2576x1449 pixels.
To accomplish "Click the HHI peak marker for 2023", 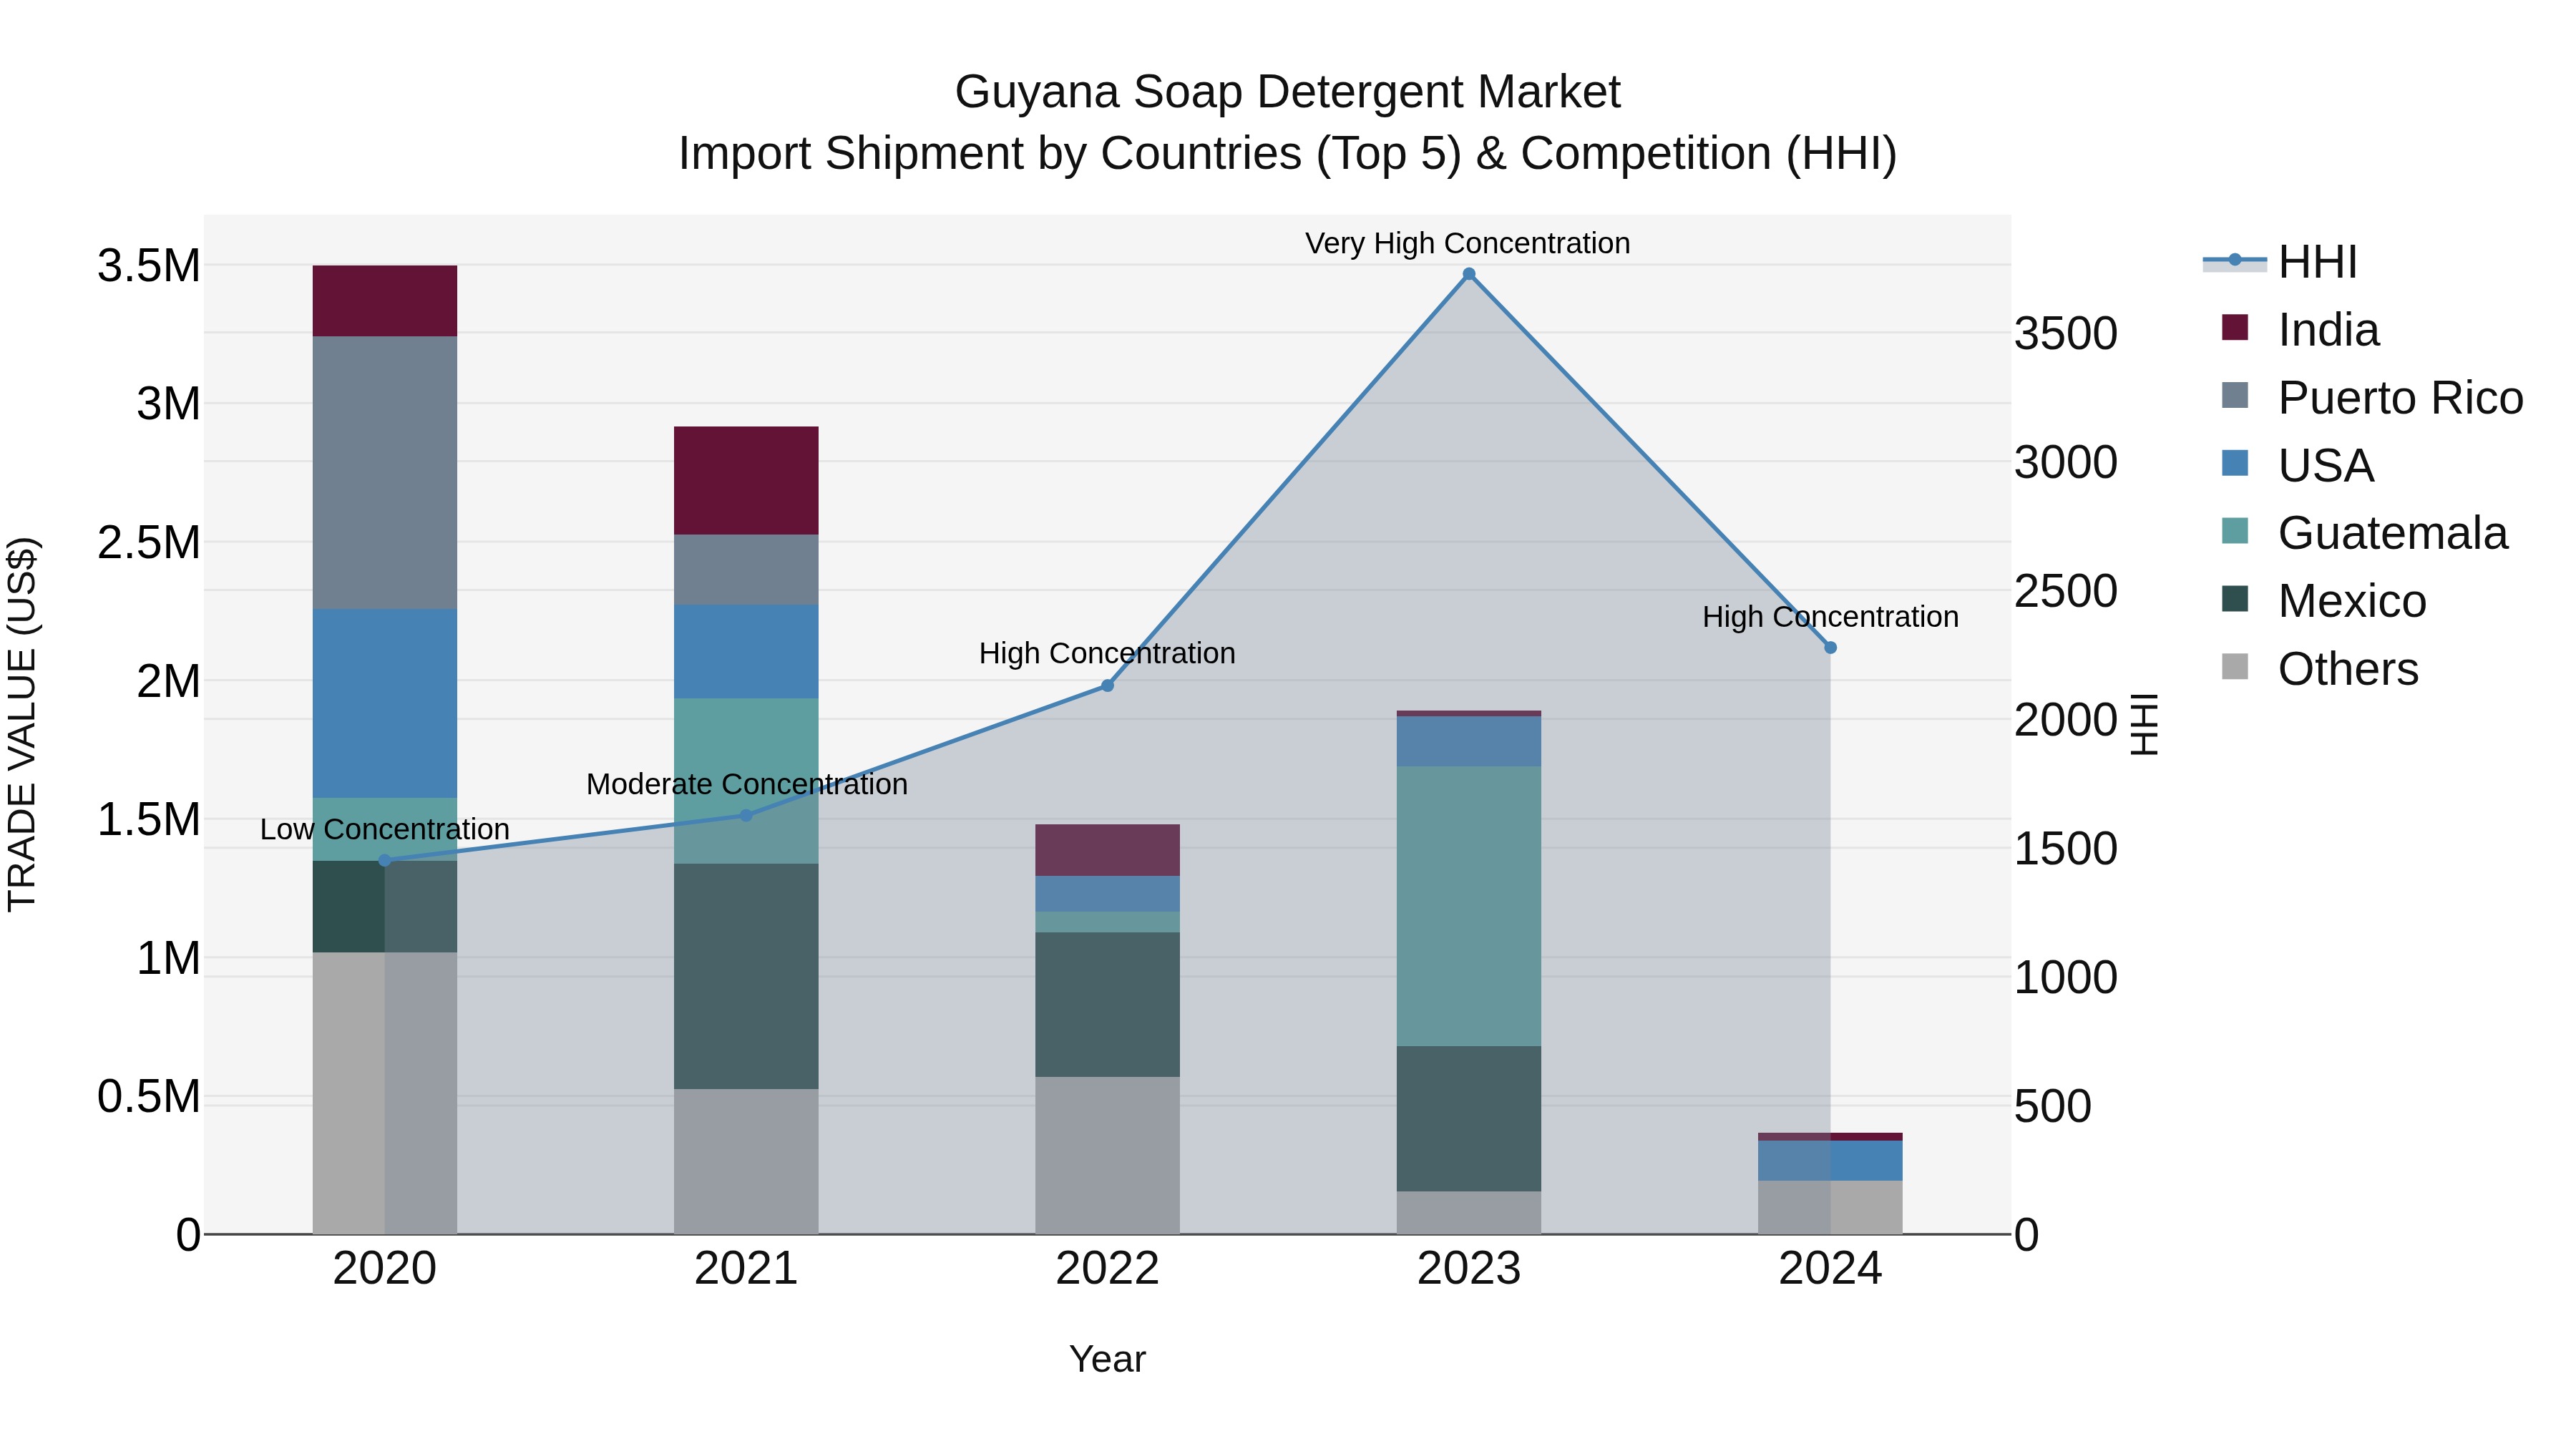I will click(x=1469, y=274).
